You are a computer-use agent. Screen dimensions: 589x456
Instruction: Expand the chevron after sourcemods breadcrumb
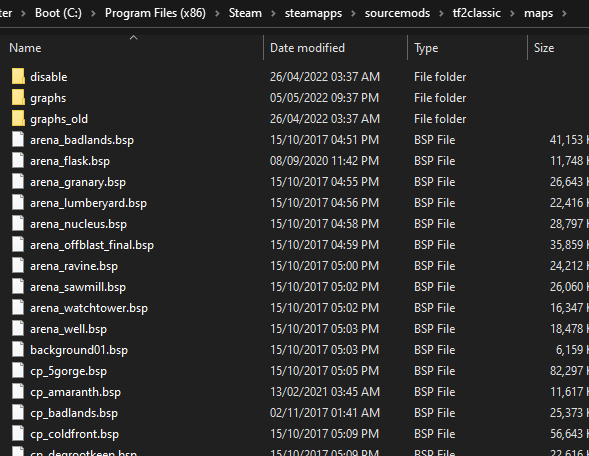[x=441, y=14]
